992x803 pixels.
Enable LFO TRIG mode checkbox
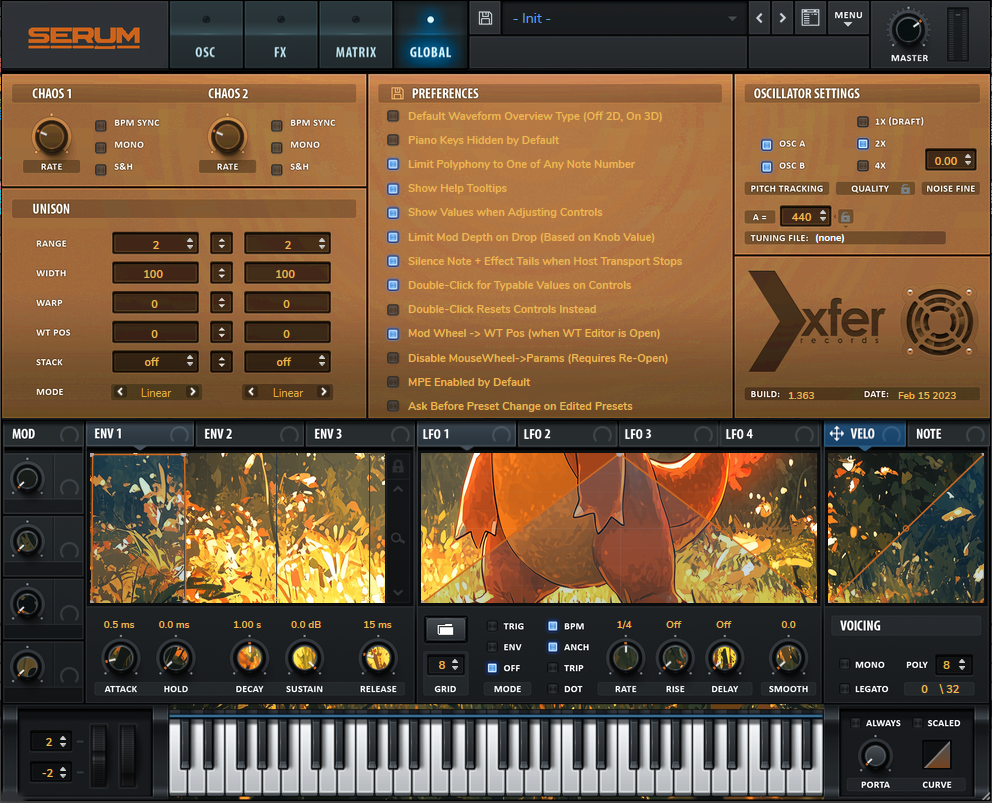point(492,626)
